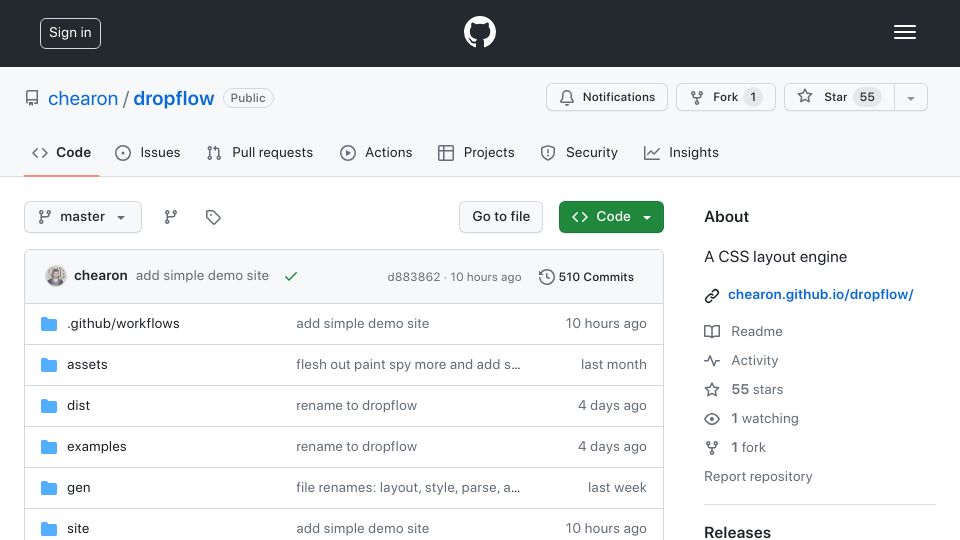Fork the repository

[x=726, y=97]
